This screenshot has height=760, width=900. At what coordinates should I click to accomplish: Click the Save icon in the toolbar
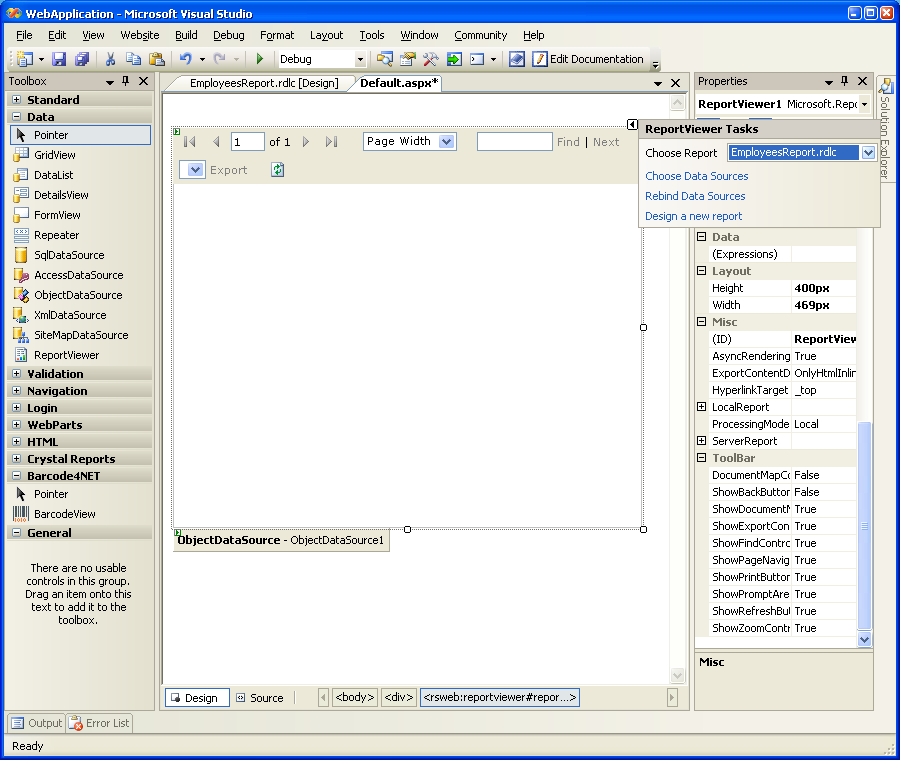coord(59,60)
